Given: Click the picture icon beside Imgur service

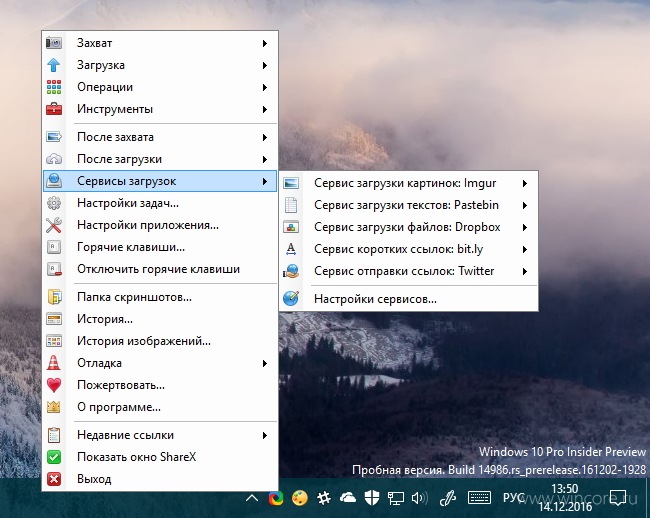Looking at the screenshot, I should coord(291,183).
